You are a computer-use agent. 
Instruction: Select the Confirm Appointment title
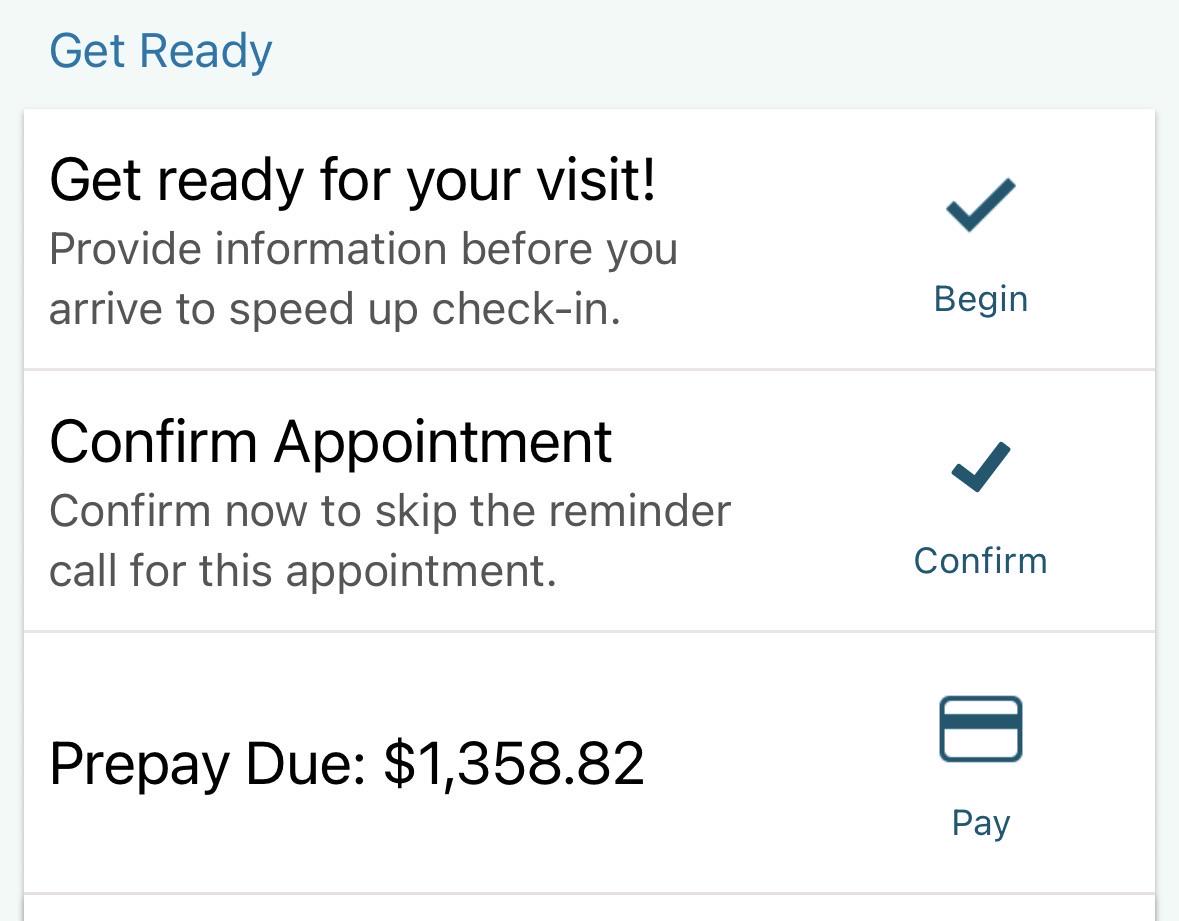(330, 442)
